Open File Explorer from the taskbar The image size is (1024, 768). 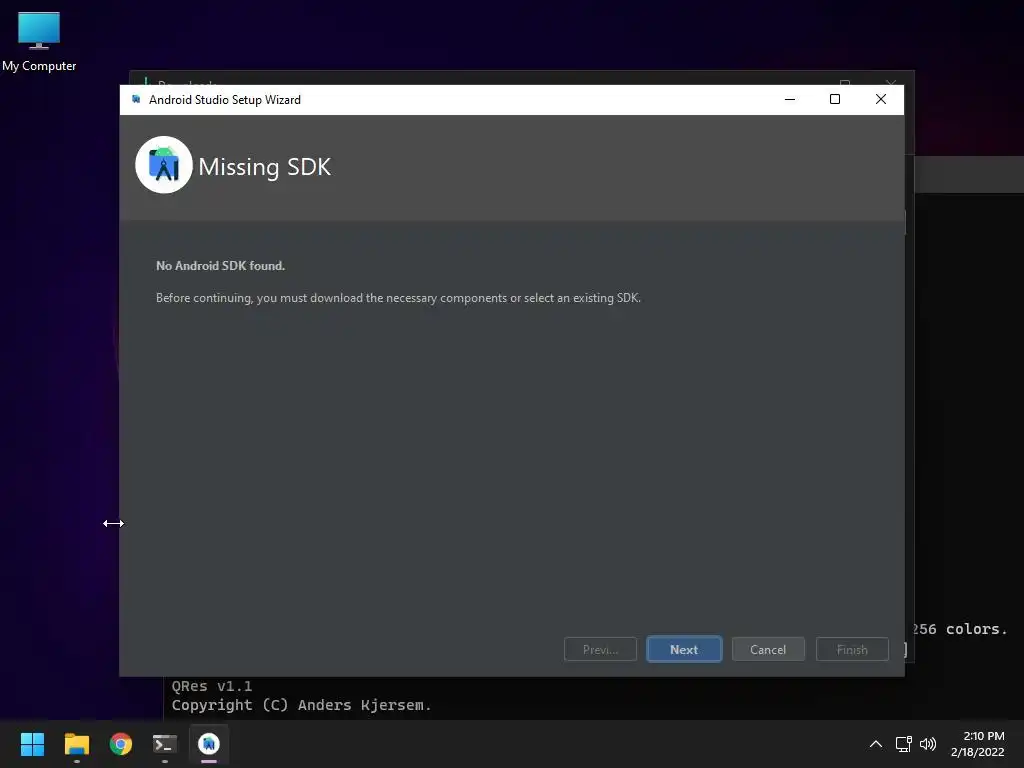coord(76,744)
